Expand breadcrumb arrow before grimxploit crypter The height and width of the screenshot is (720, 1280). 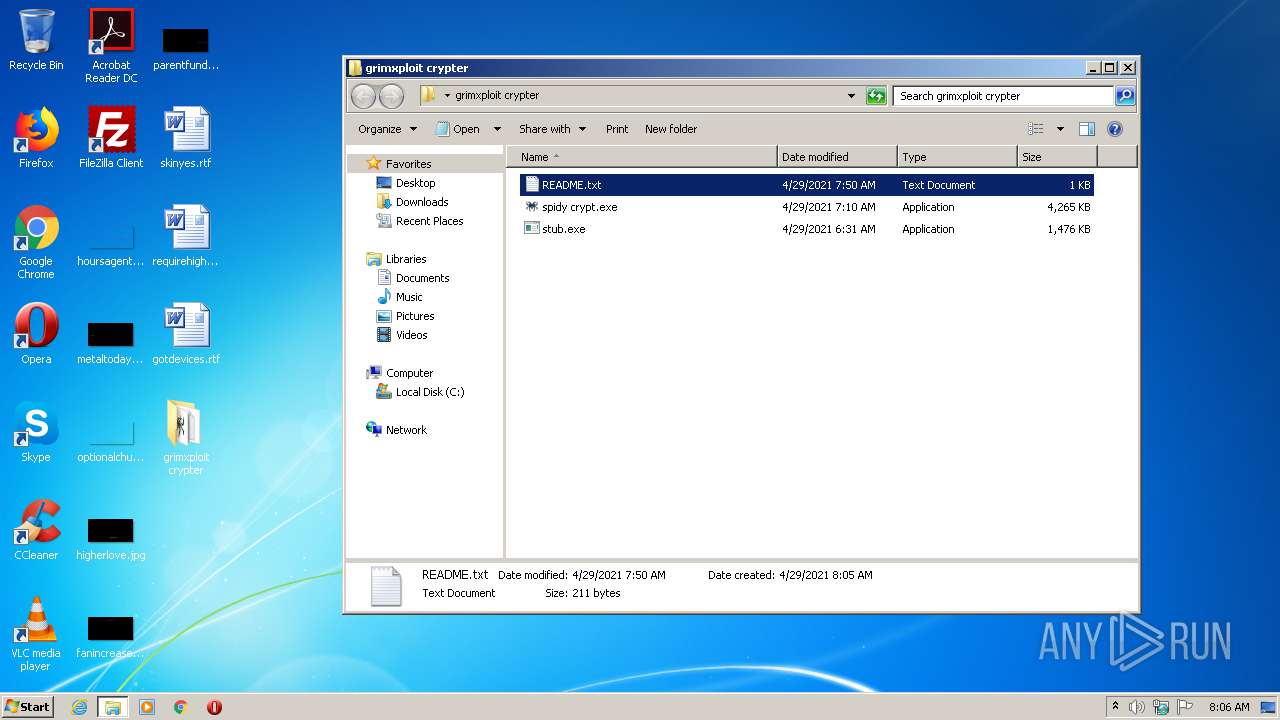click(447, 96)
